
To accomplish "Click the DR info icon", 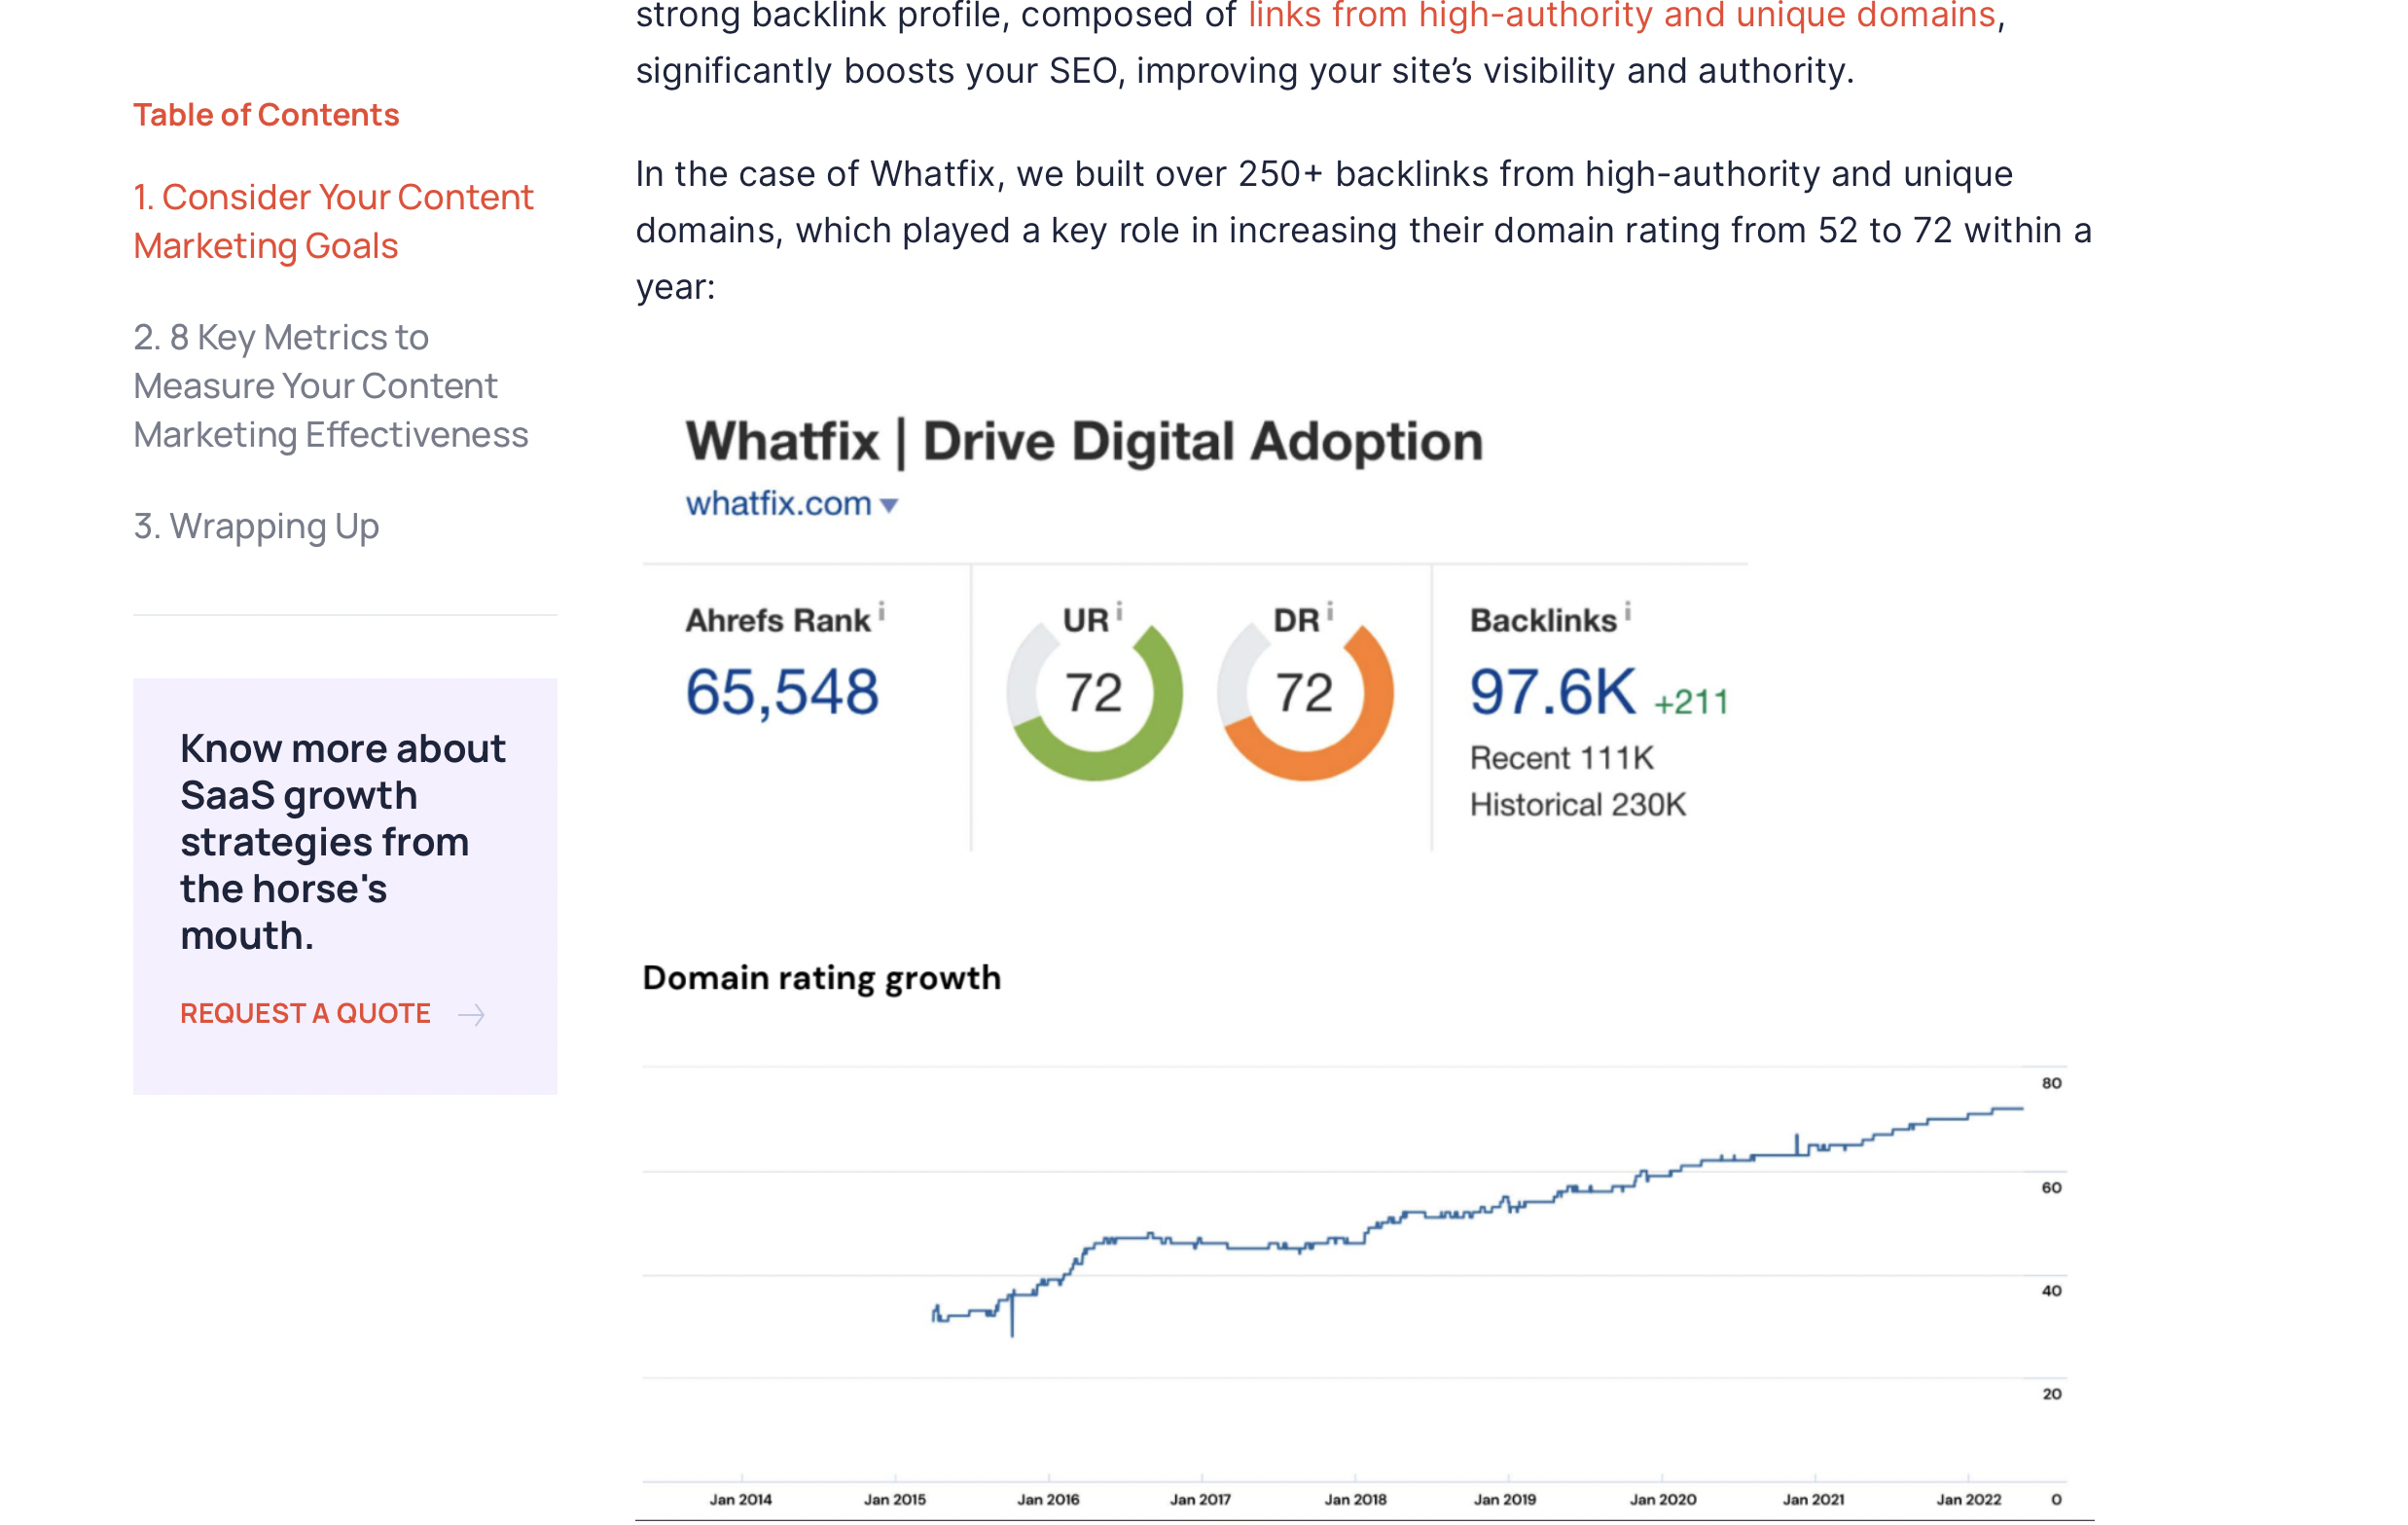I will (x=1329, y=611).
